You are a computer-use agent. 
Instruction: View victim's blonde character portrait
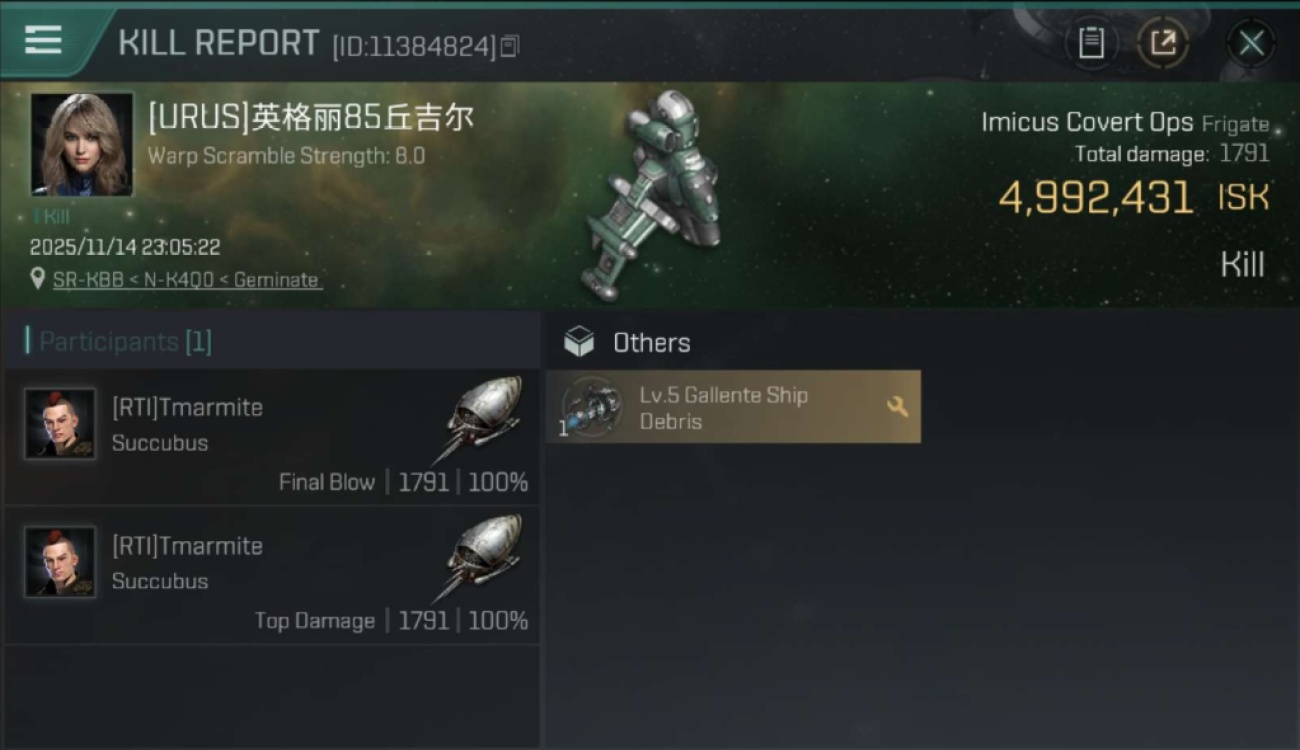pyautogui.click(x=81, y=144)
